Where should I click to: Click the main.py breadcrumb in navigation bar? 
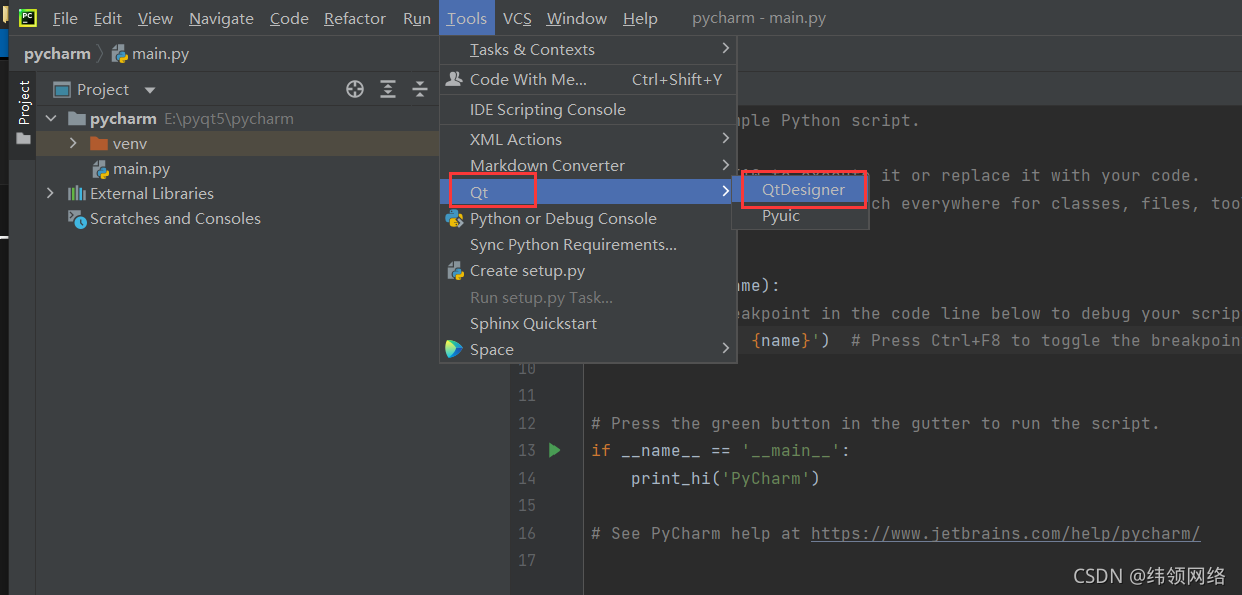tap(149, 53)
